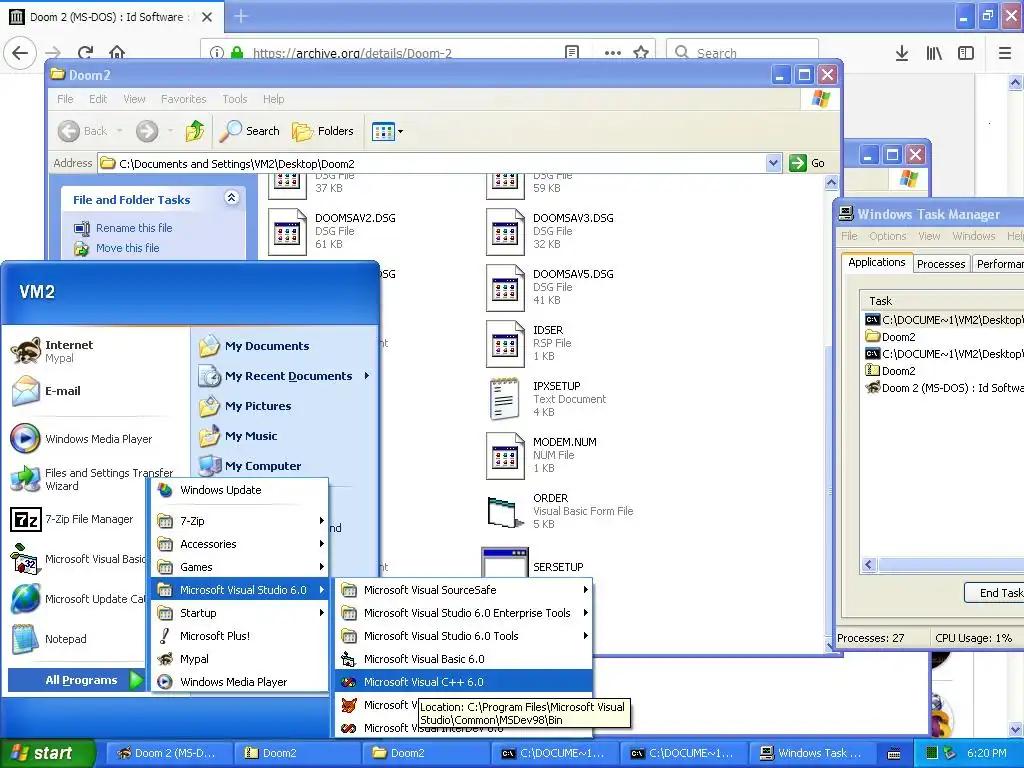This screenshot has height=768, width=1024.
Task: Open My Pictures from Start menu
Action: coord(285,406)
